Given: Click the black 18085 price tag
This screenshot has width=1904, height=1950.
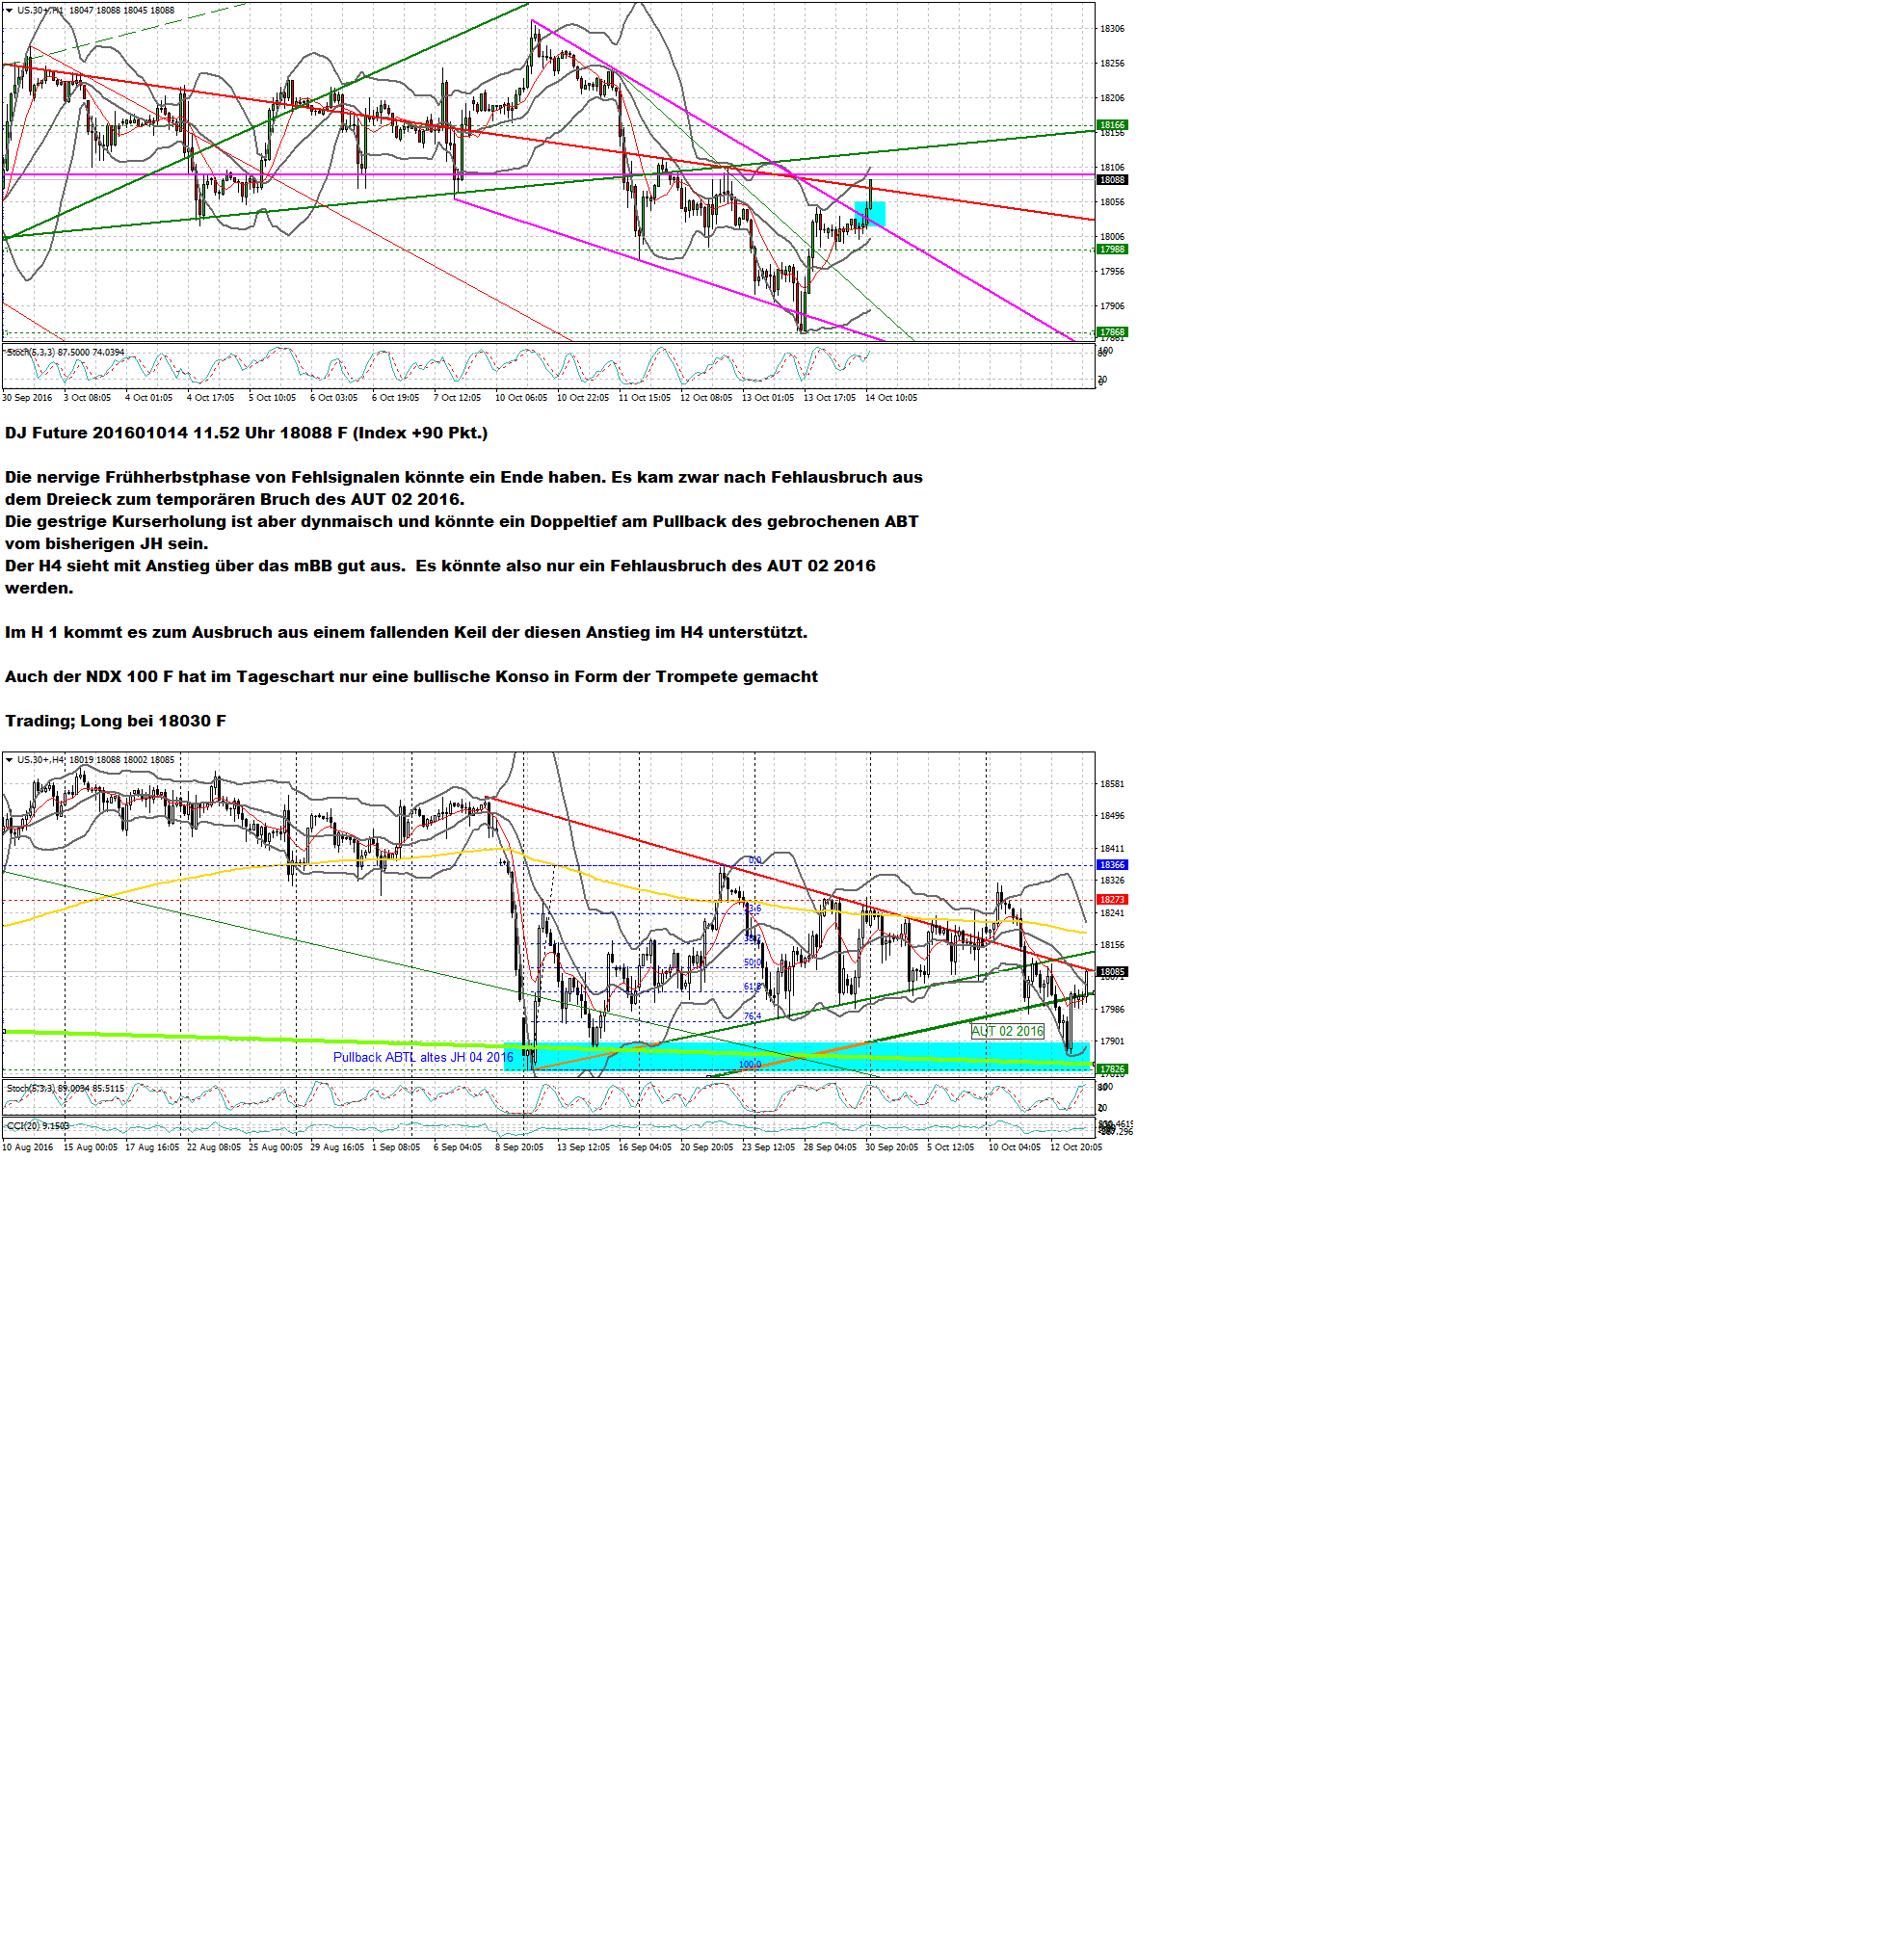Looking at the screenshot, I should [1112, 972].
